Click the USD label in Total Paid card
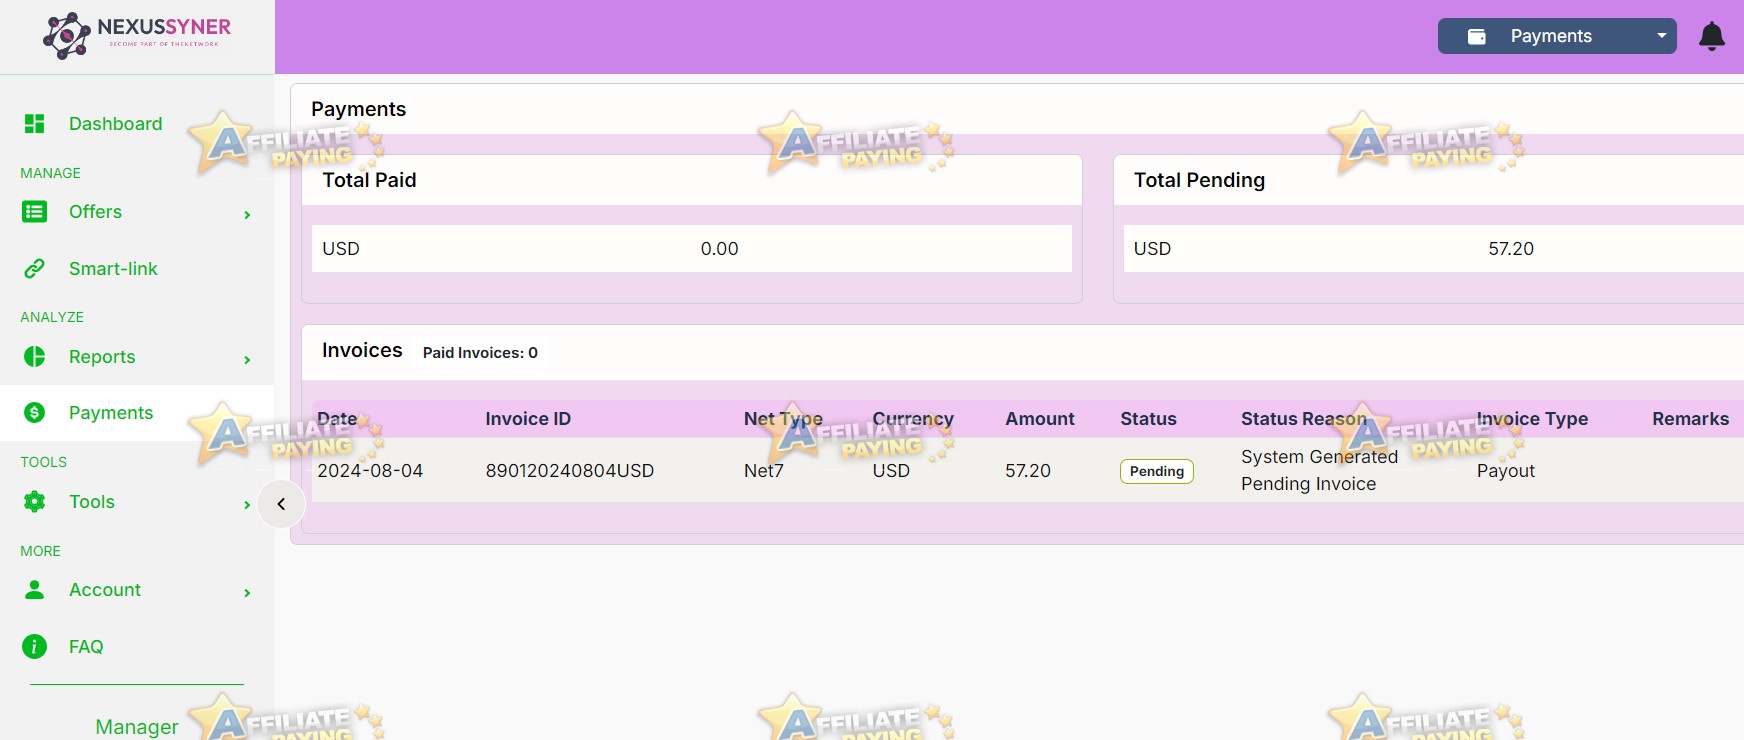1744x740 pixels. tap(340, 248)
